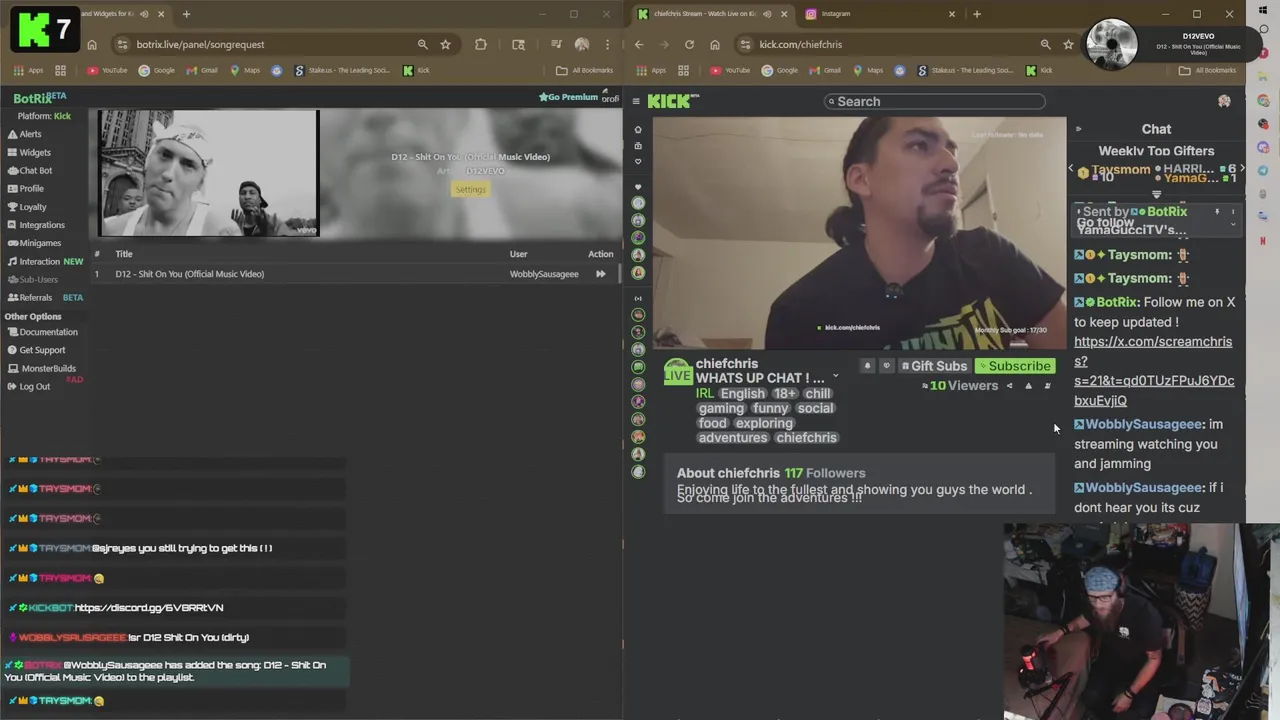Collapse the Kick chat panel arrow

click(x=1078, y=129)
